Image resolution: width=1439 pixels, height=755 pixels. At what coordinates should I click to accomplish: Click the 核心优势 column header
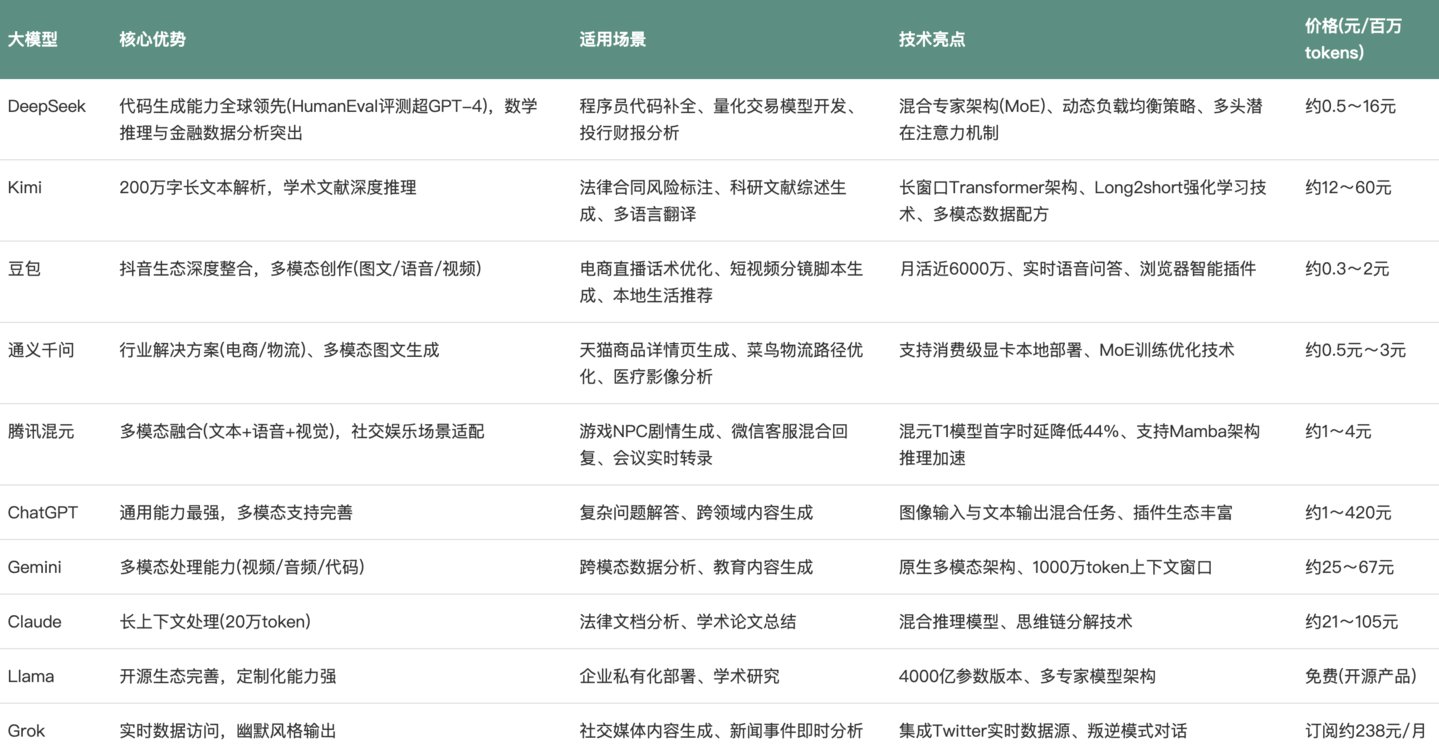coord(152,40)
